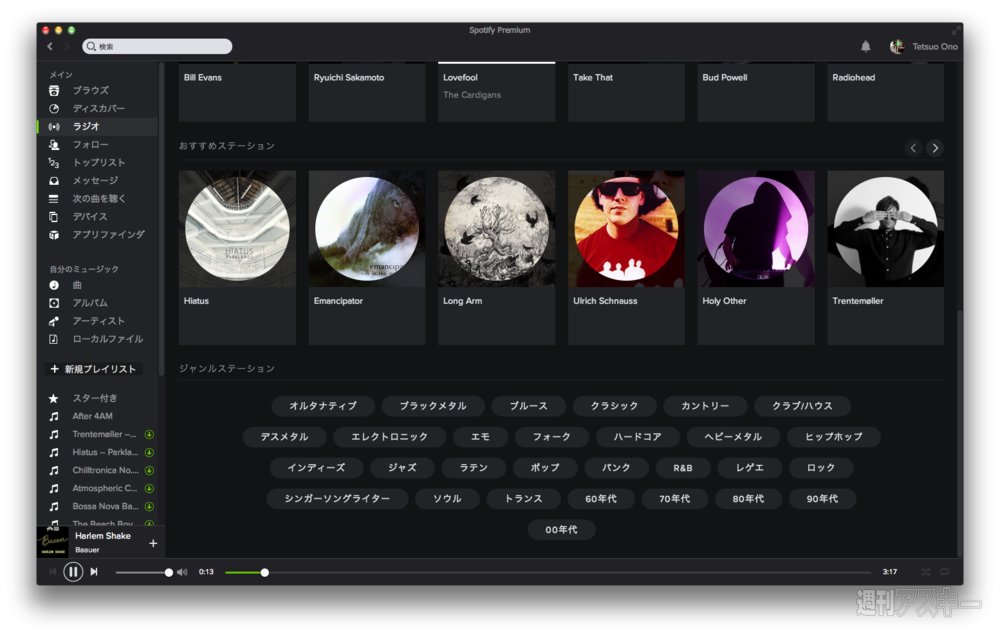1000x636 pixels.
Task: Open Artists (アーティスト) in your music
Action: pos(98,321)
